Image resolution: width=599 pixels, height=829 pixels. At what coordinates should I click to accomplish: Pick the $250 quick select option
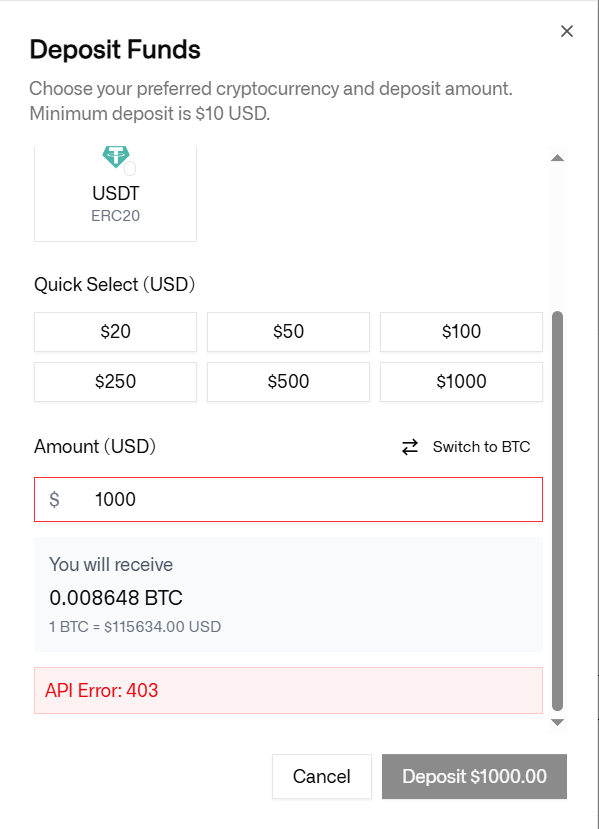pos(115,381)
